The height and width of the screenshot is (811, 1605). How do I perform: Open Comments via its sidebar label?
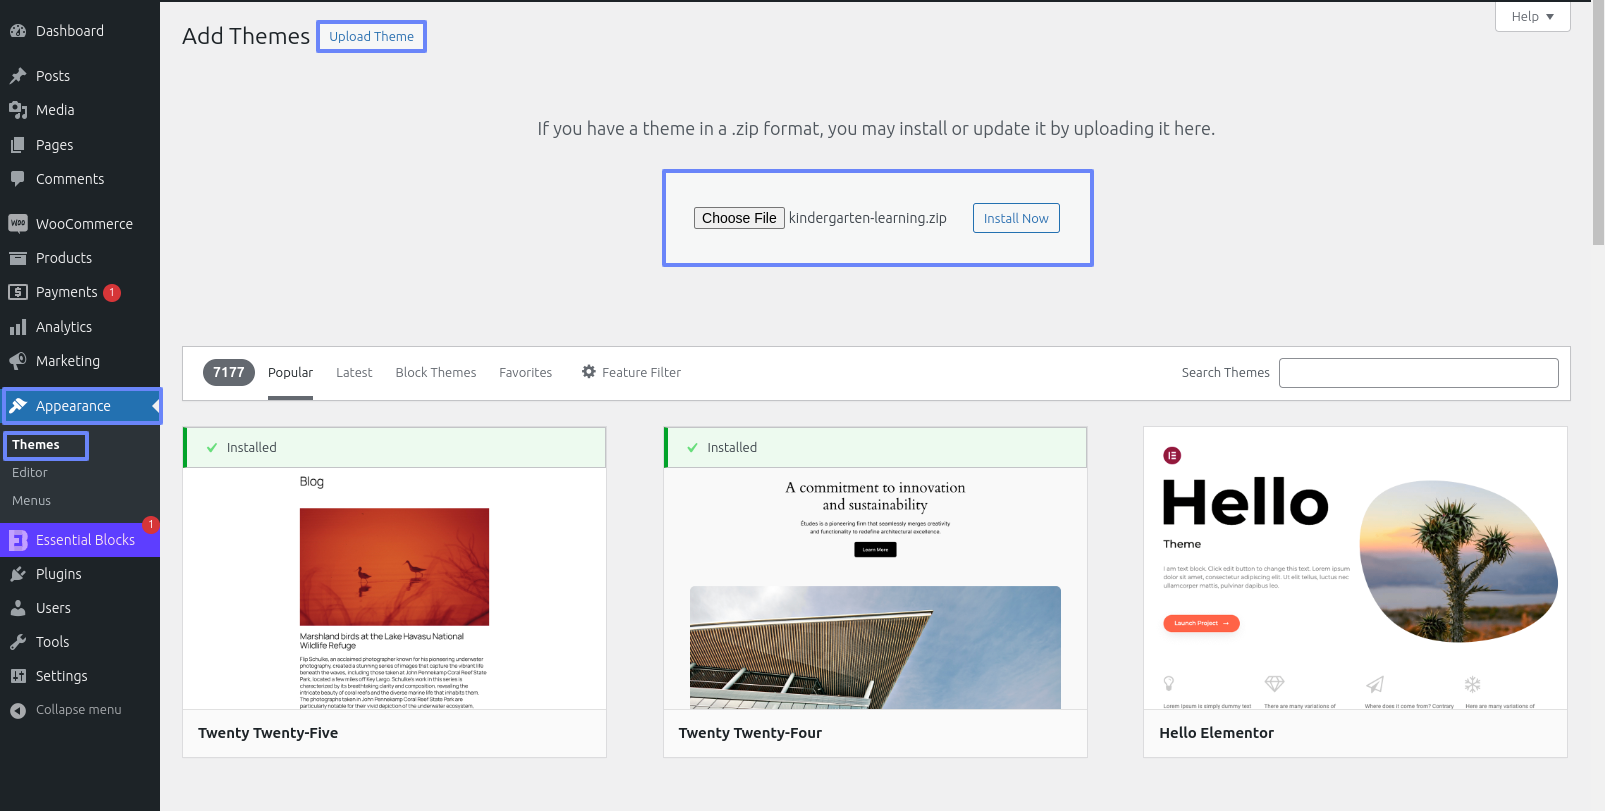pos(70,179)
